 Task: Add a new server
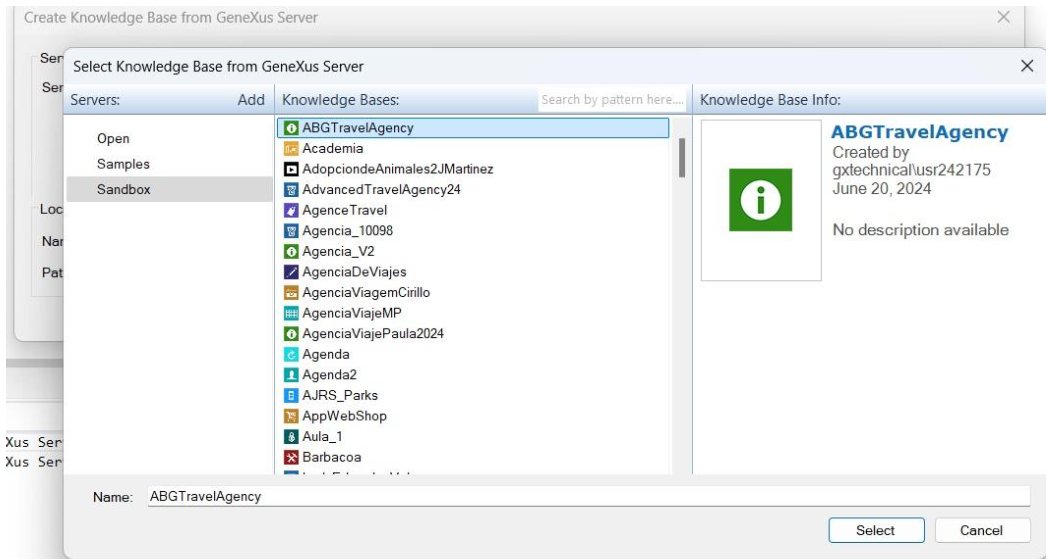click(x=251, y=100)
